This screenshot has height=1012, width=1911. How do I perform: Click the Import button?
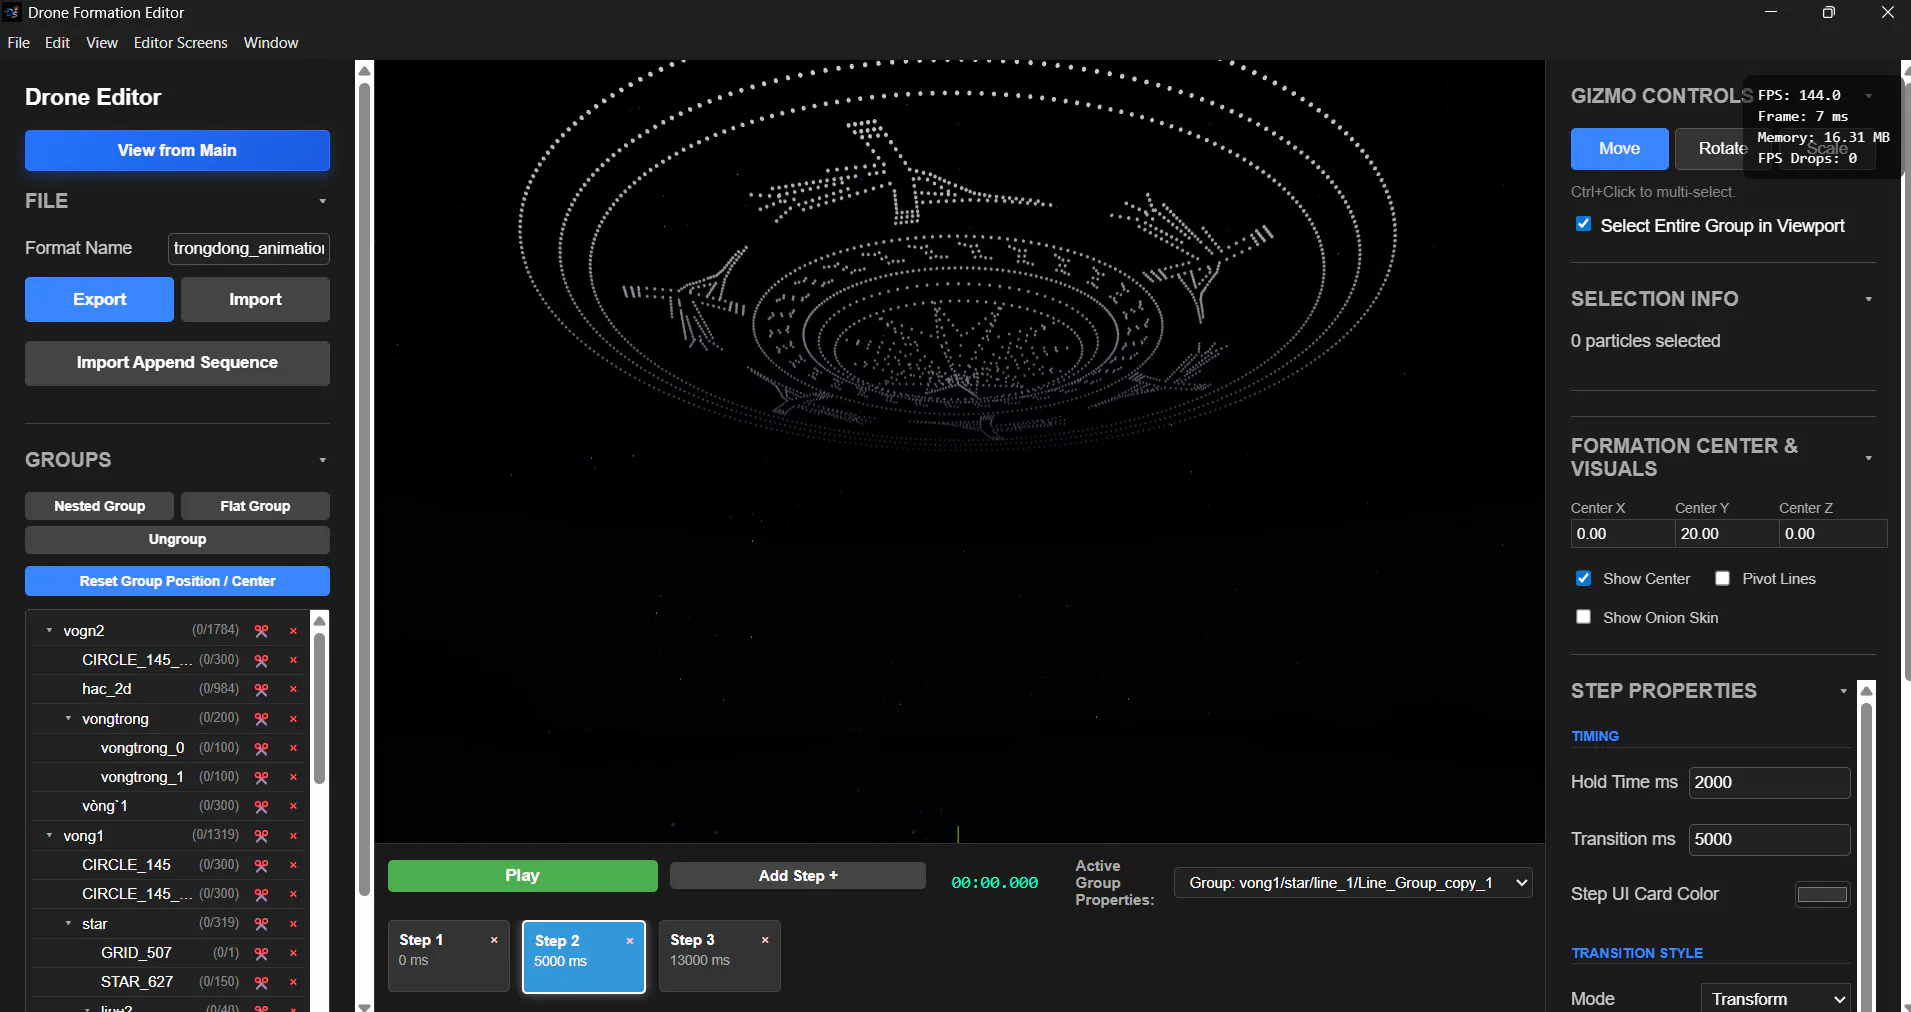[255, 299]
